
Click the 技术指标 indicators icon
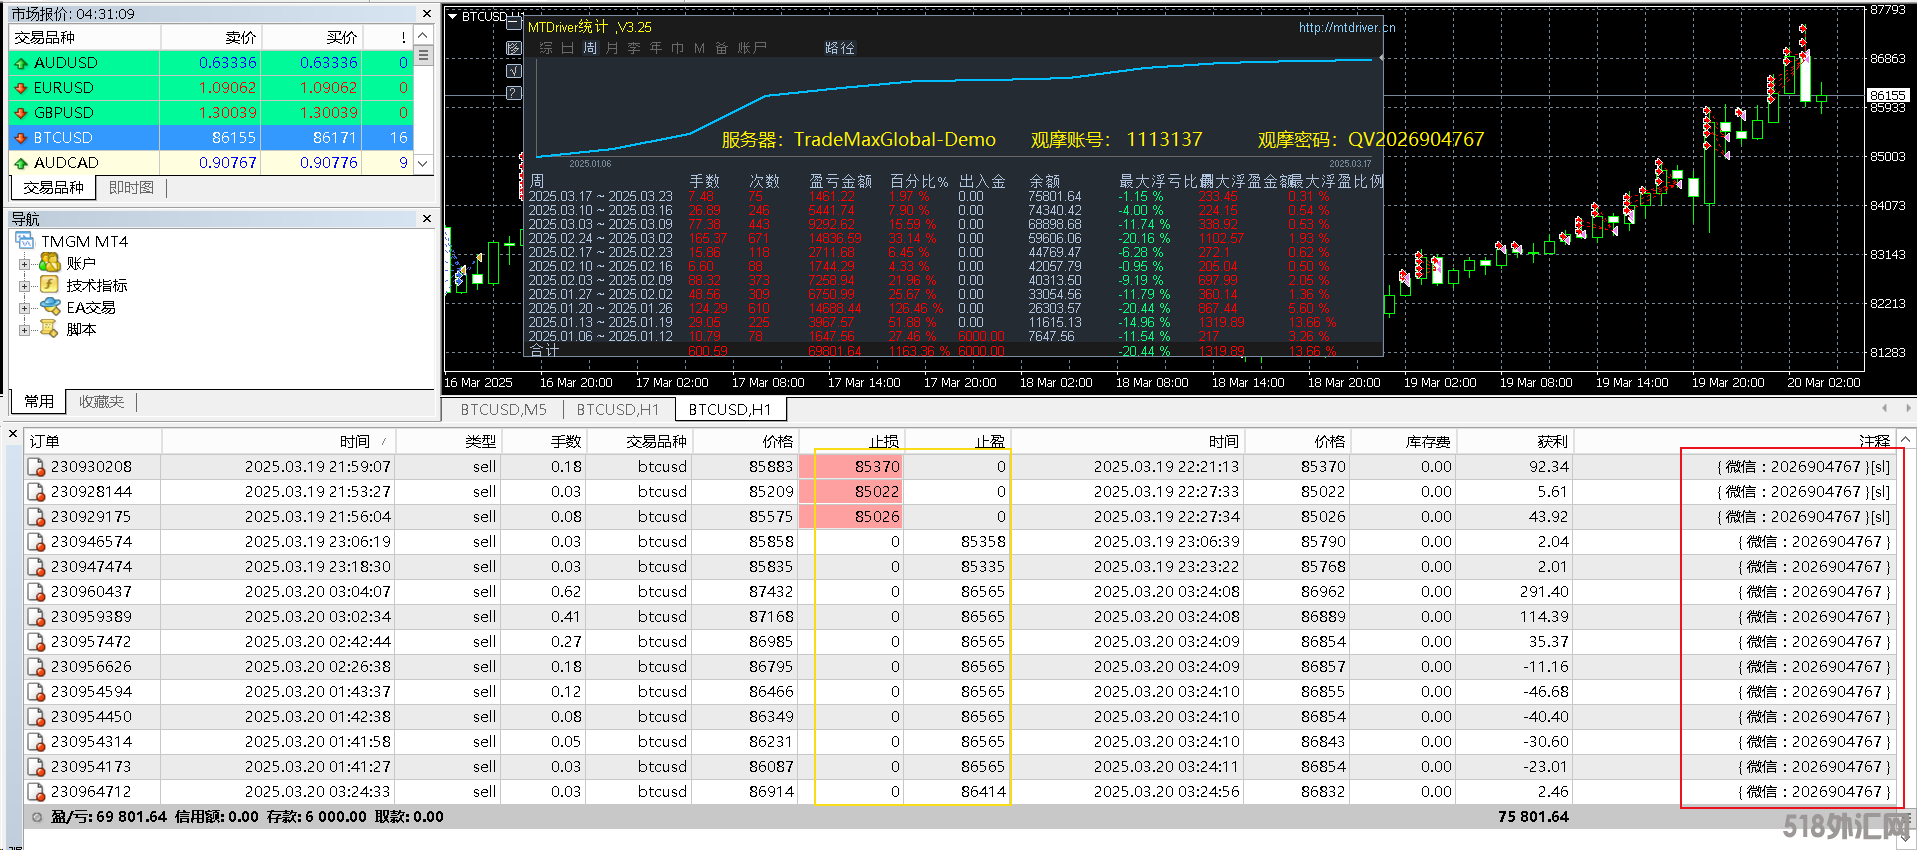click(50, 285)
